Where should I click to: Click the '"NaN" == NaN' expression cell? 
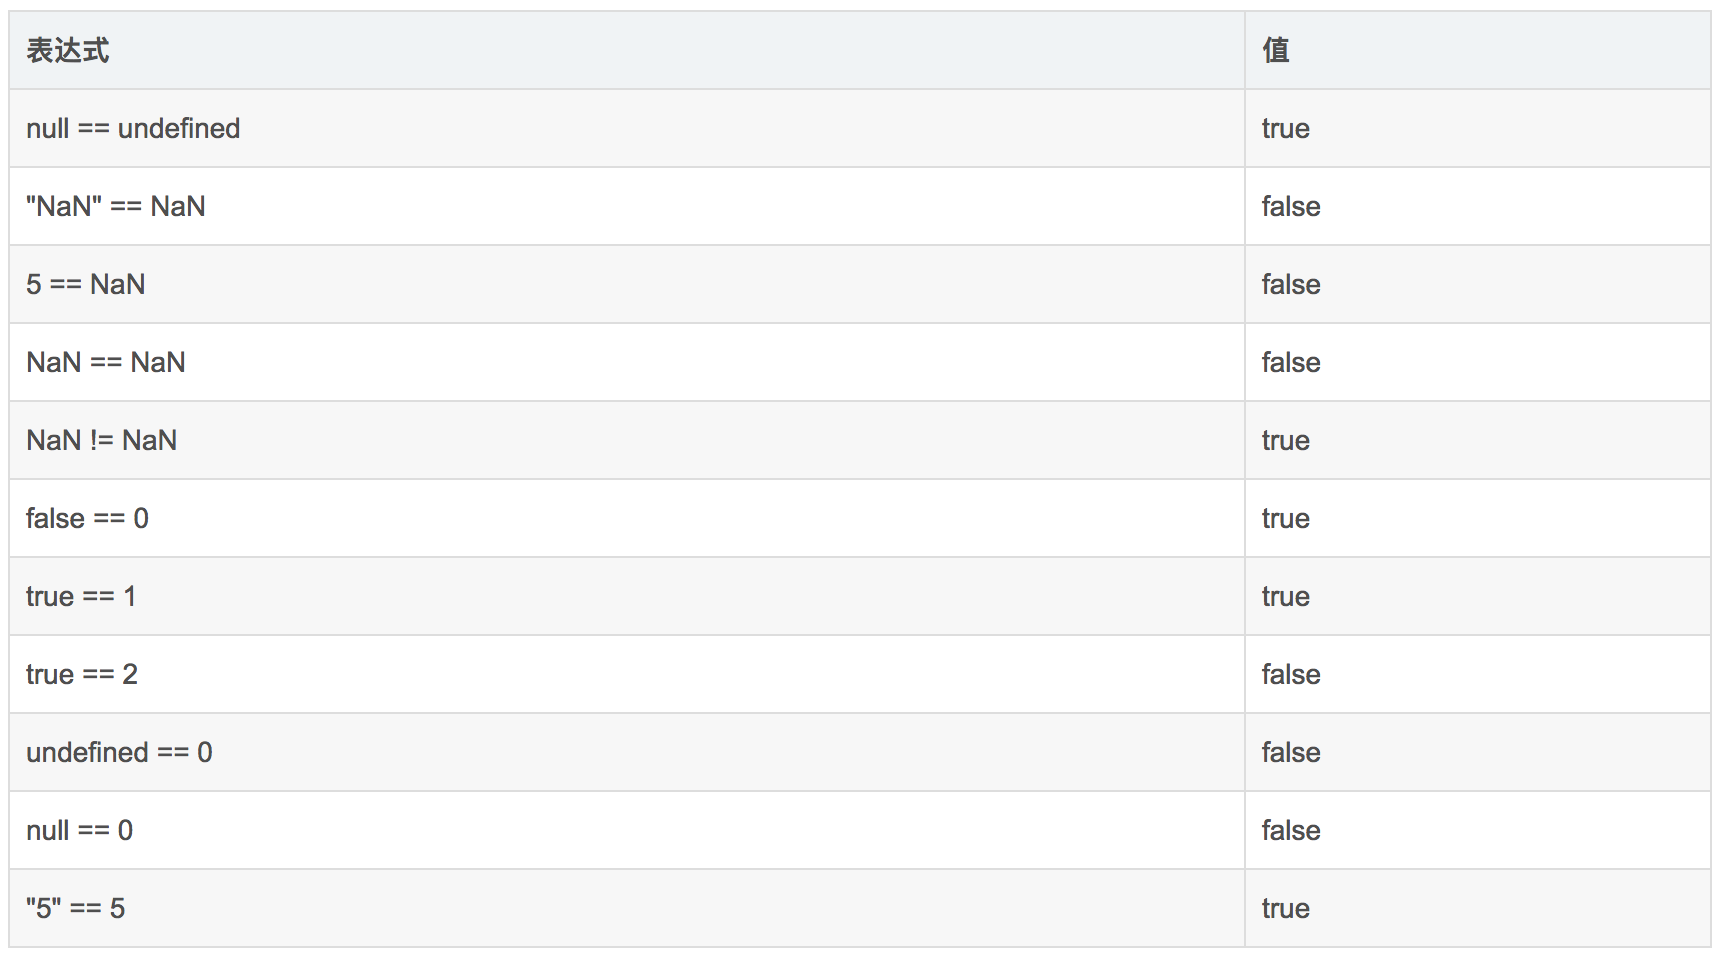coord(116,207)
